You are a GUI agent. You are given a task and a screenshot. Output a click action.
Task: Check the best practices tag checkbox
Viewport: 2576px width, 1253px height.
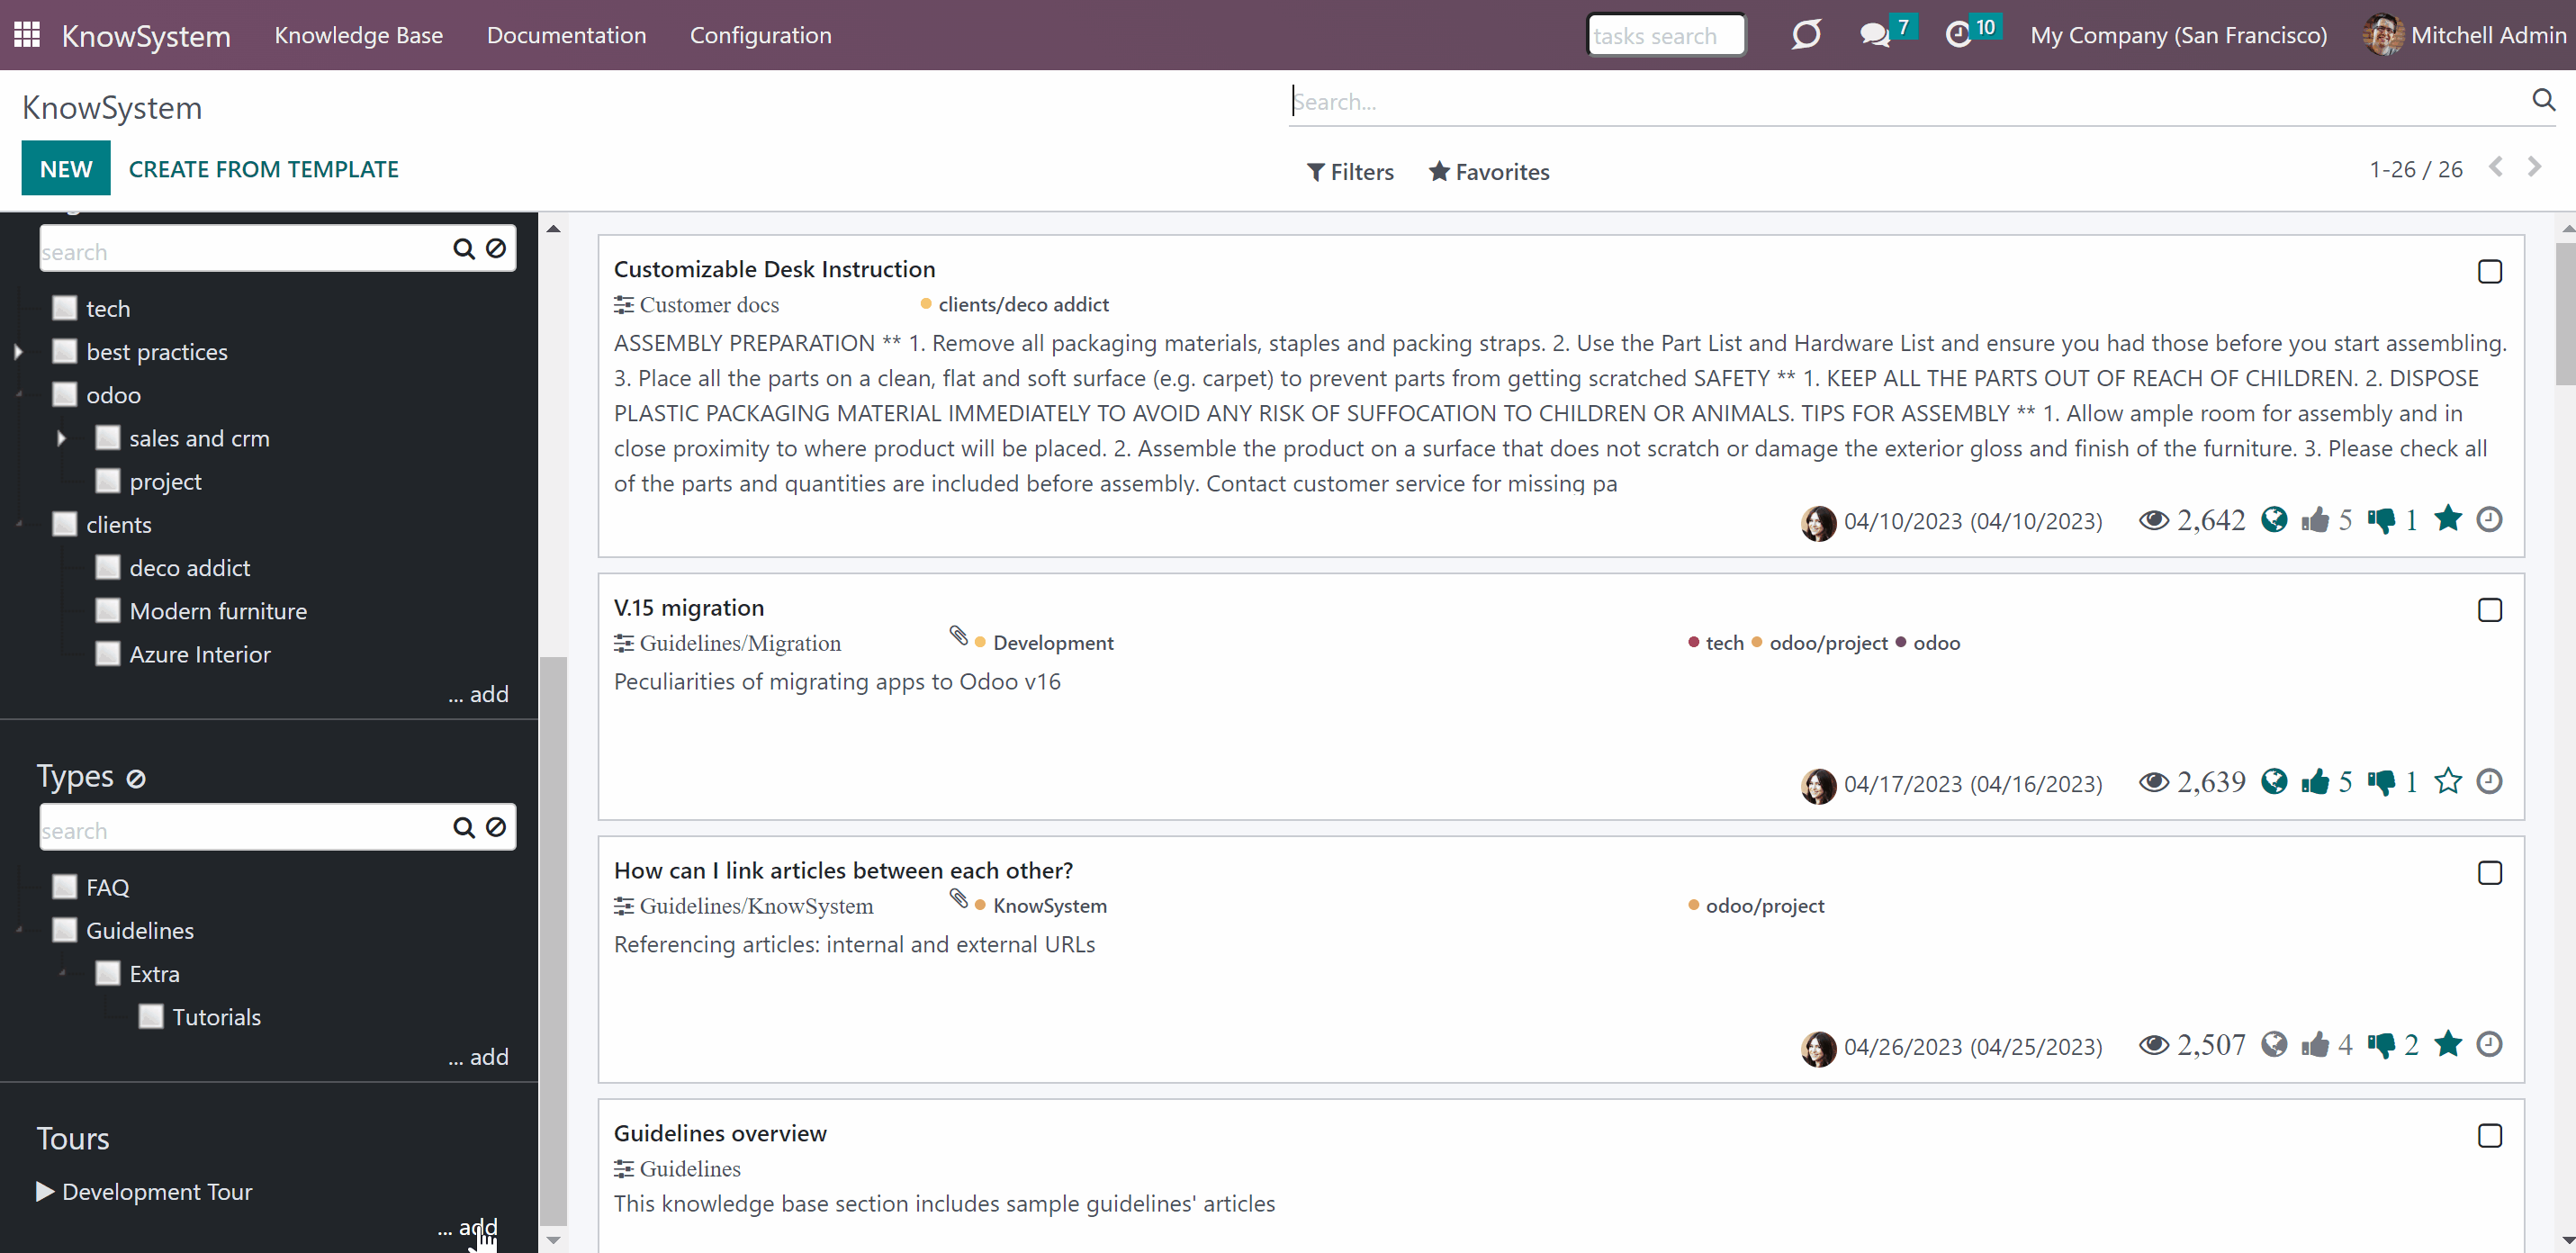coord(65,351)
